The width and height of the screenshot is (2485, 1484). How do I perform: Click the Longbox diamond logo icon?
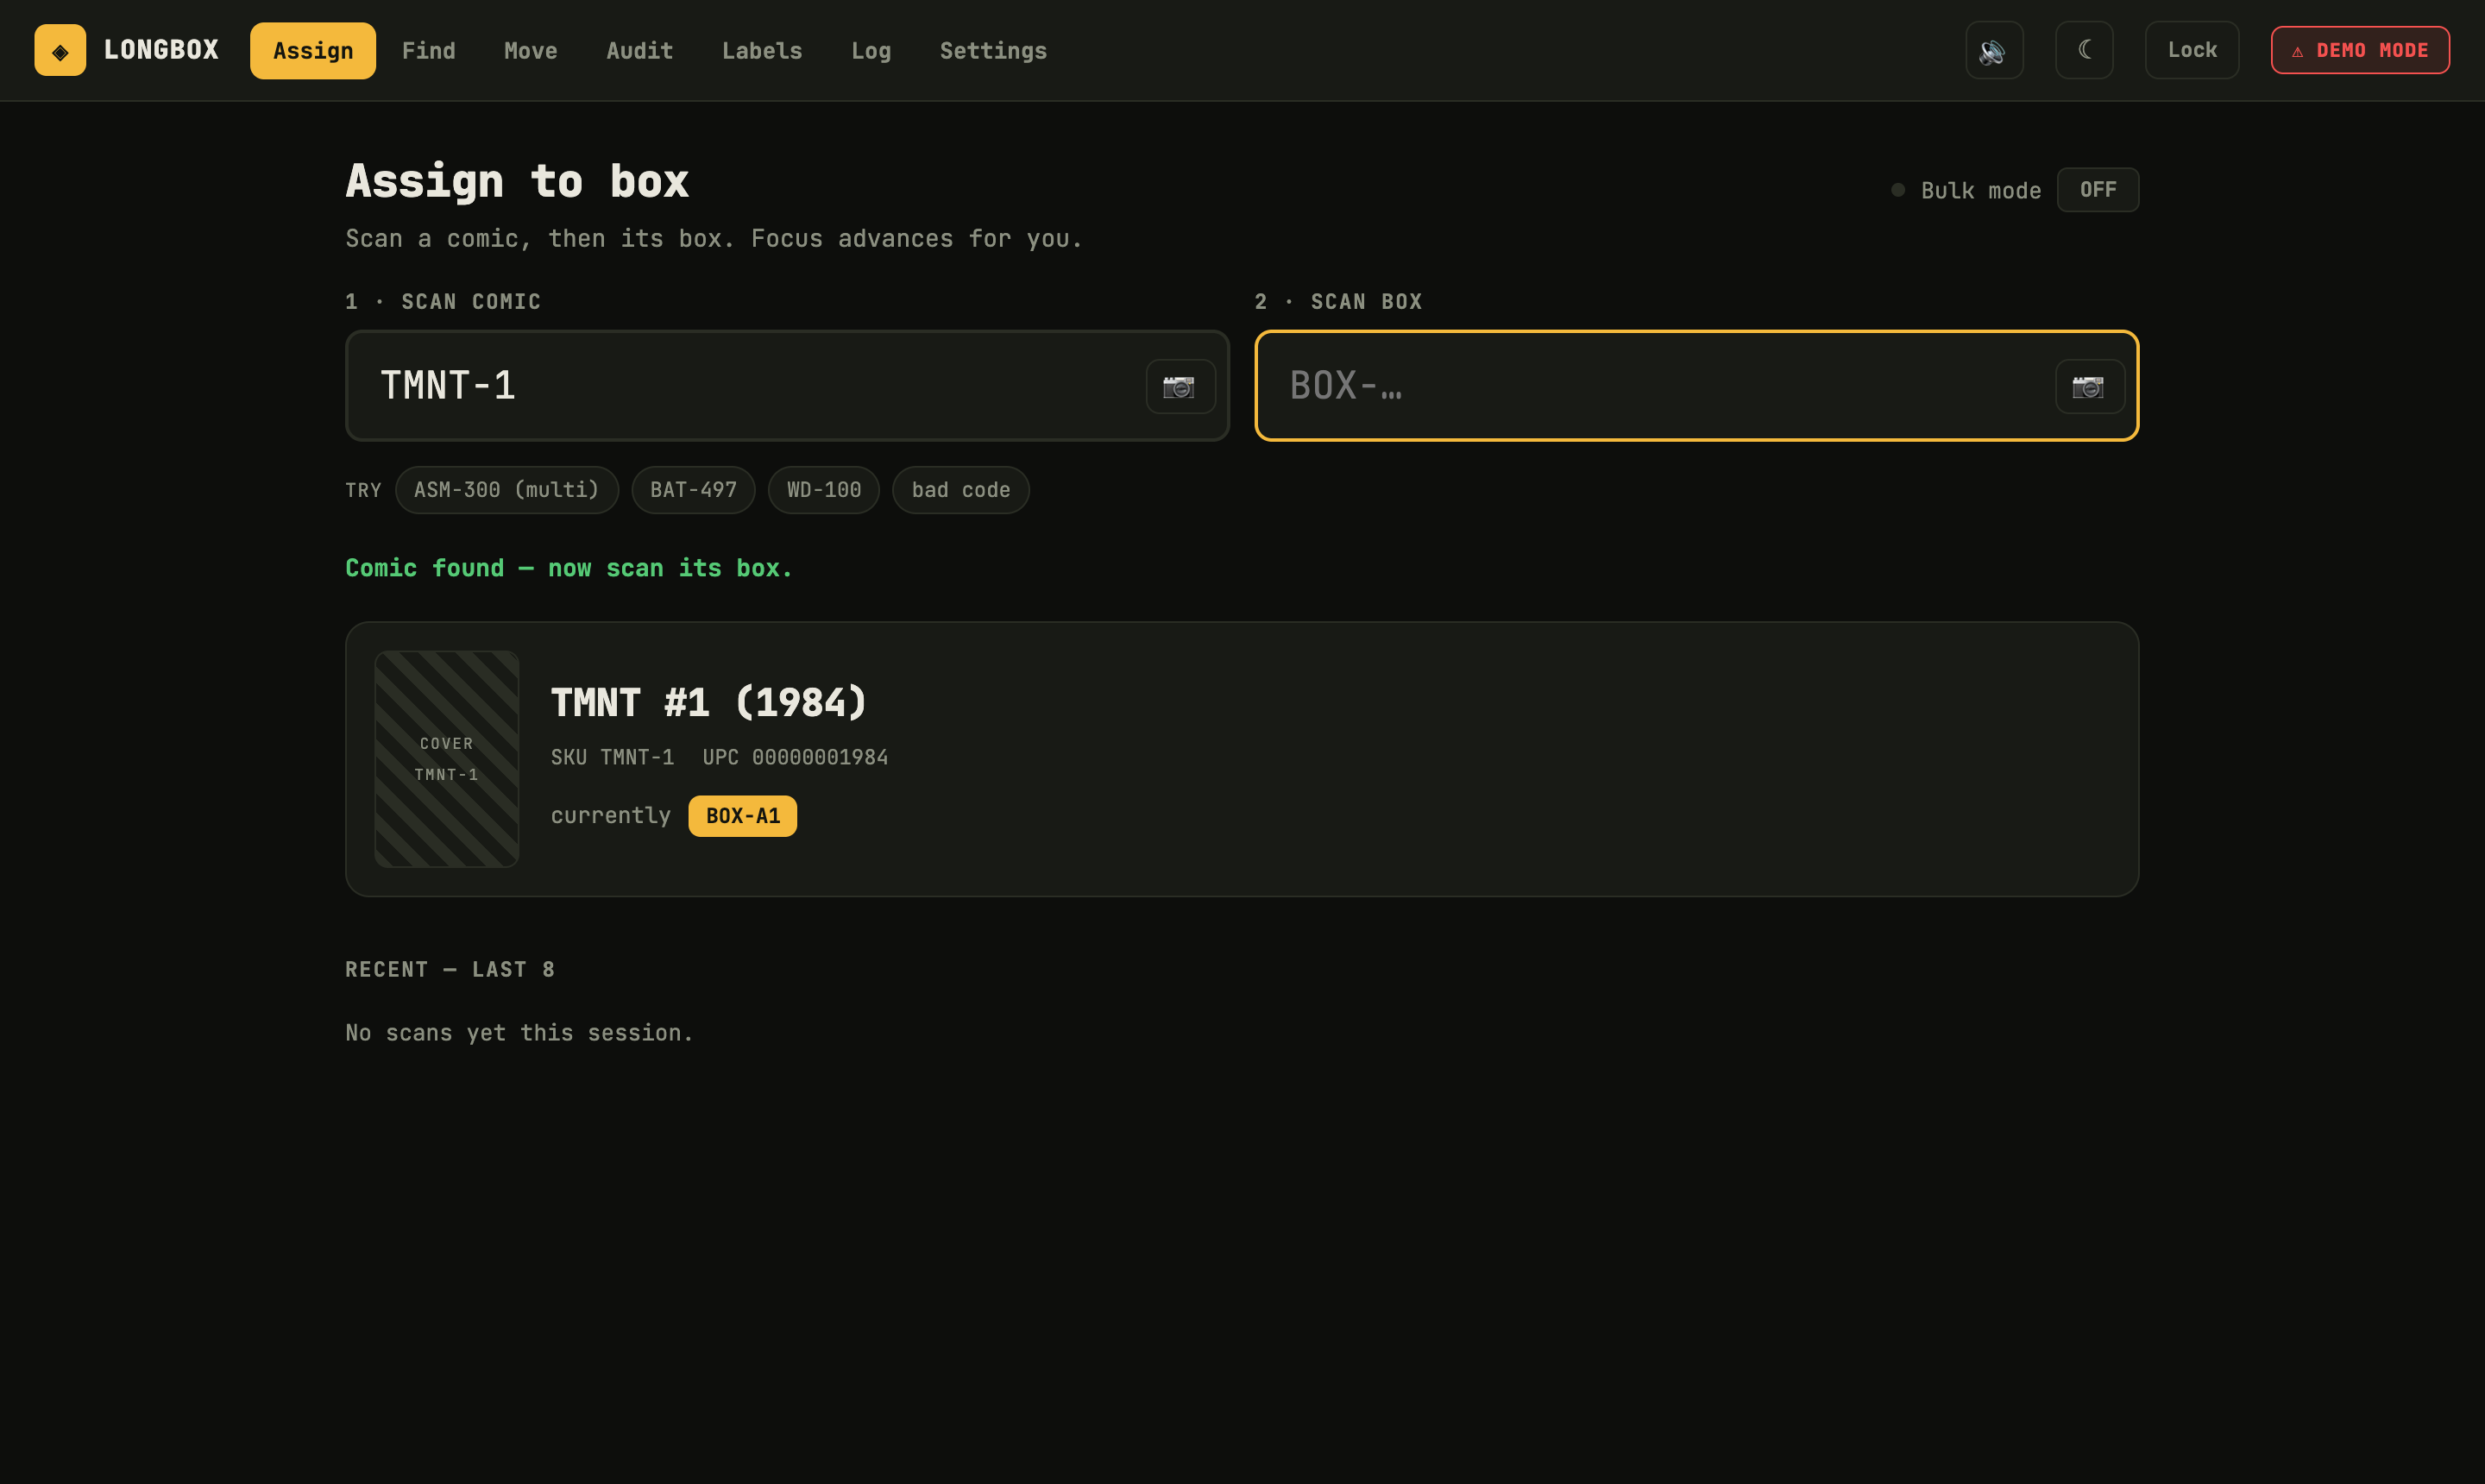pos(60,50)
